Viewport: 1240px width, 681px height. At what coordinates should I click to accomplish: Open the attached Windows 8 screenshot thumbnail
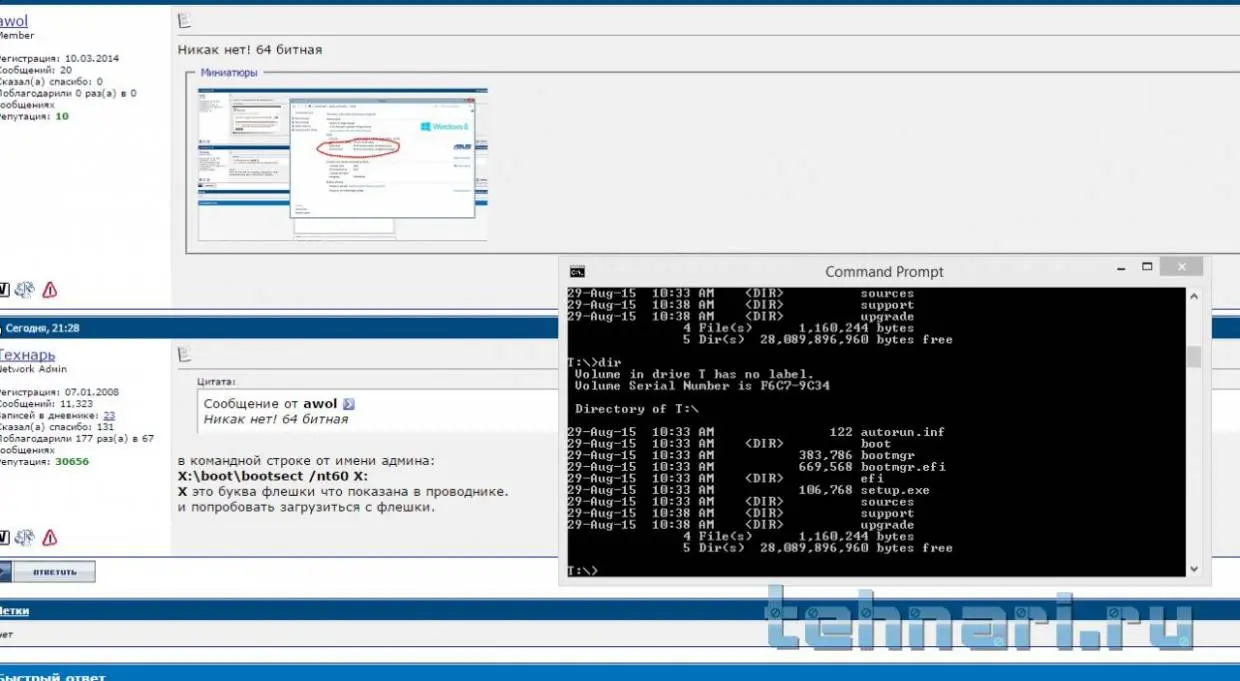343,164
